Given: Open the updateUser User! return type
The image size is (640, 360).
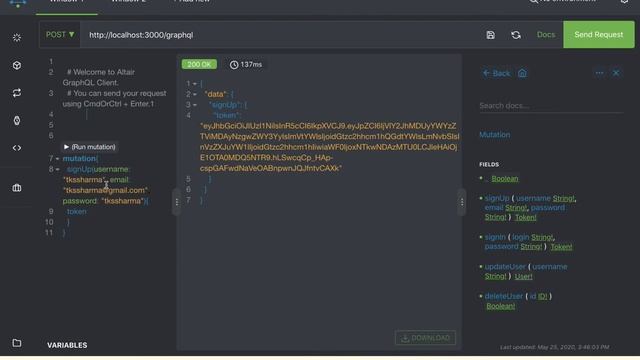Looking at the screenshot, I should [x=523, y=277].
